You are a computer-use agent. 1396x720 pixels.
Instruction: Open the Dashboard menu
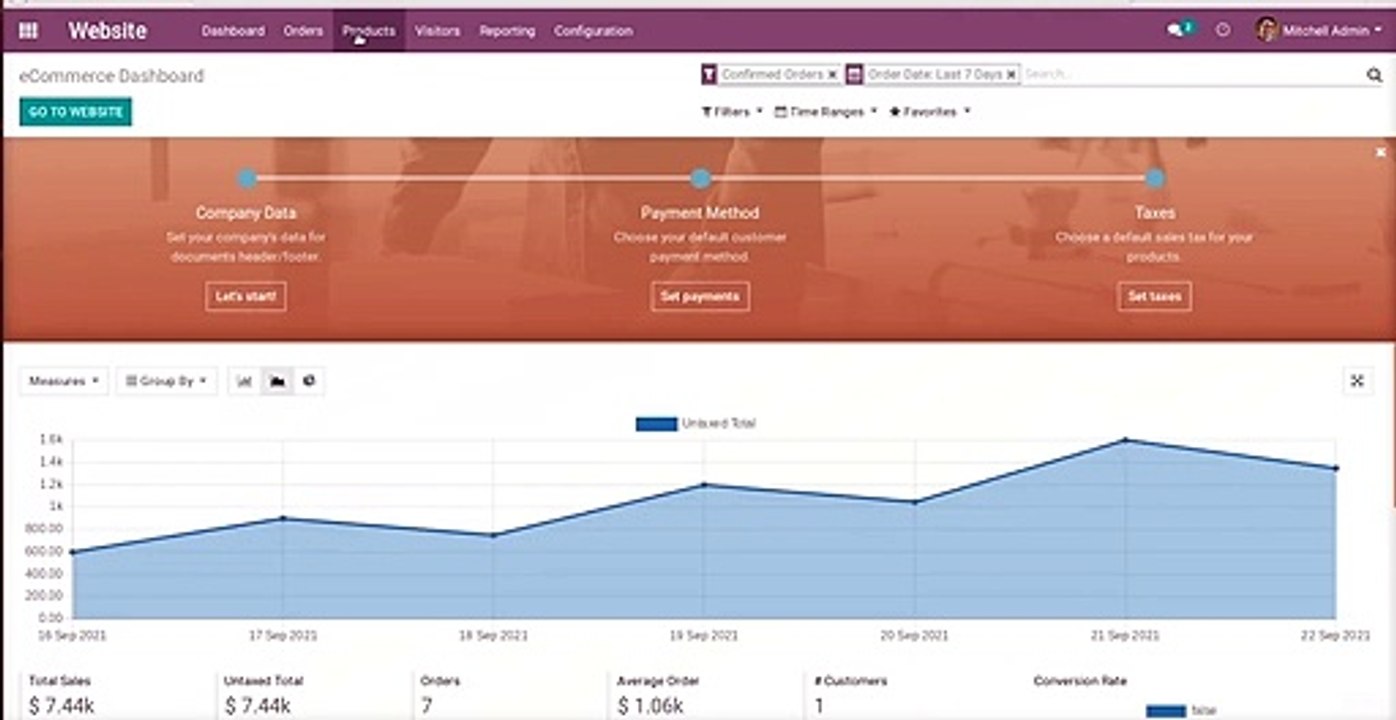click(233, 31)
